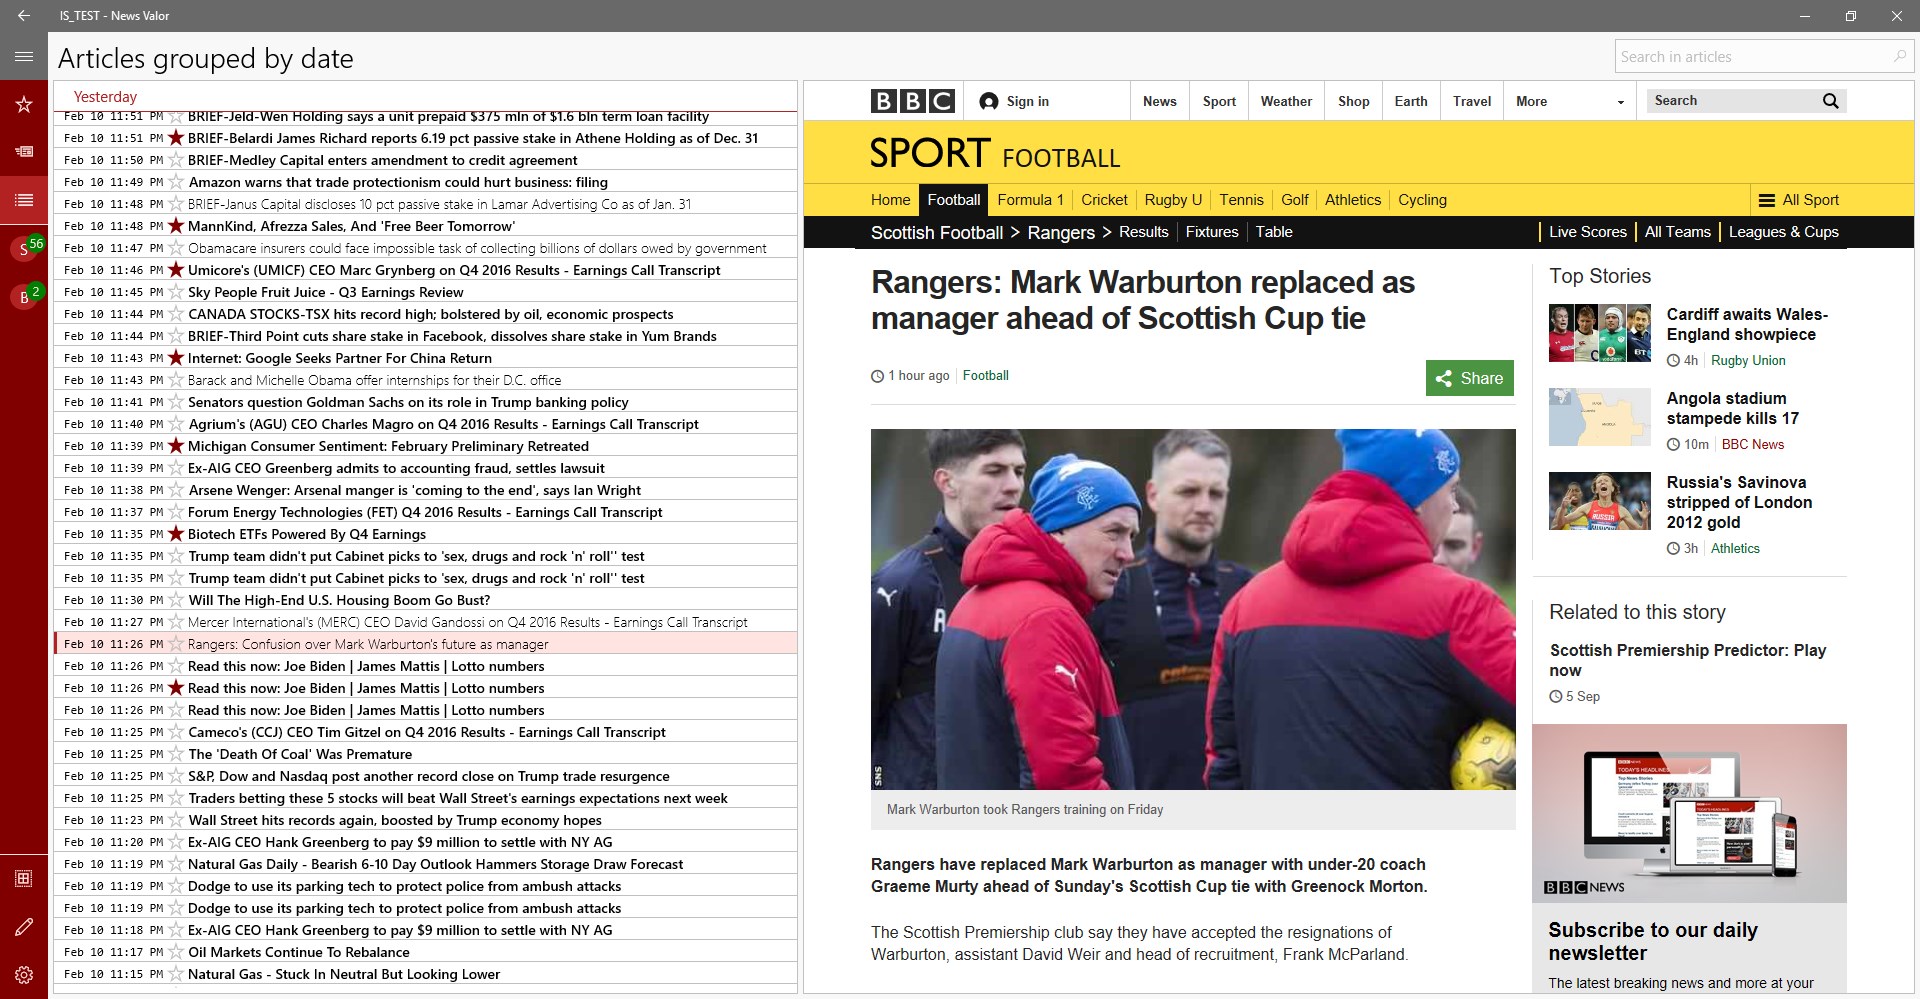The width and height of the screenshot is (1920, 999).
Task: Select 'Senators question Goldman Sachs' article
Action: [426, 402]
